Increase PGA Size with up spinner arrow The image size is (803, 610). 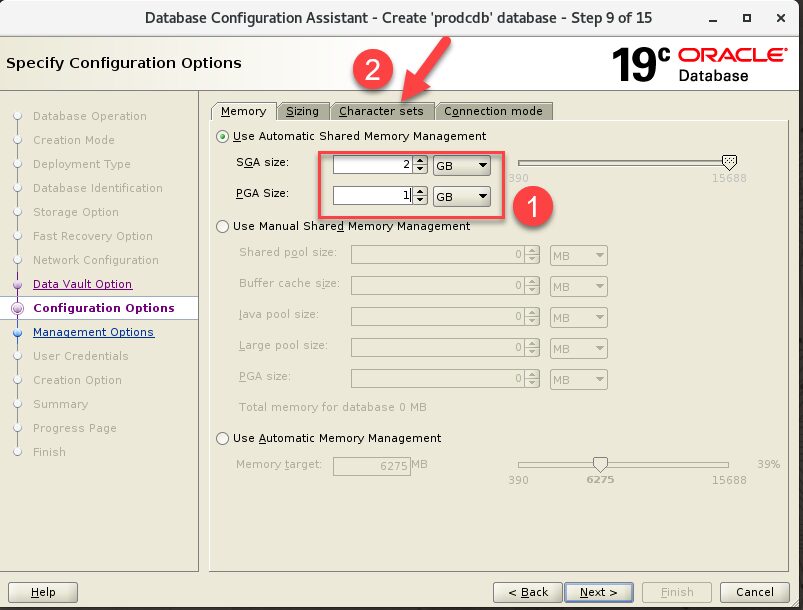point(420,191)
